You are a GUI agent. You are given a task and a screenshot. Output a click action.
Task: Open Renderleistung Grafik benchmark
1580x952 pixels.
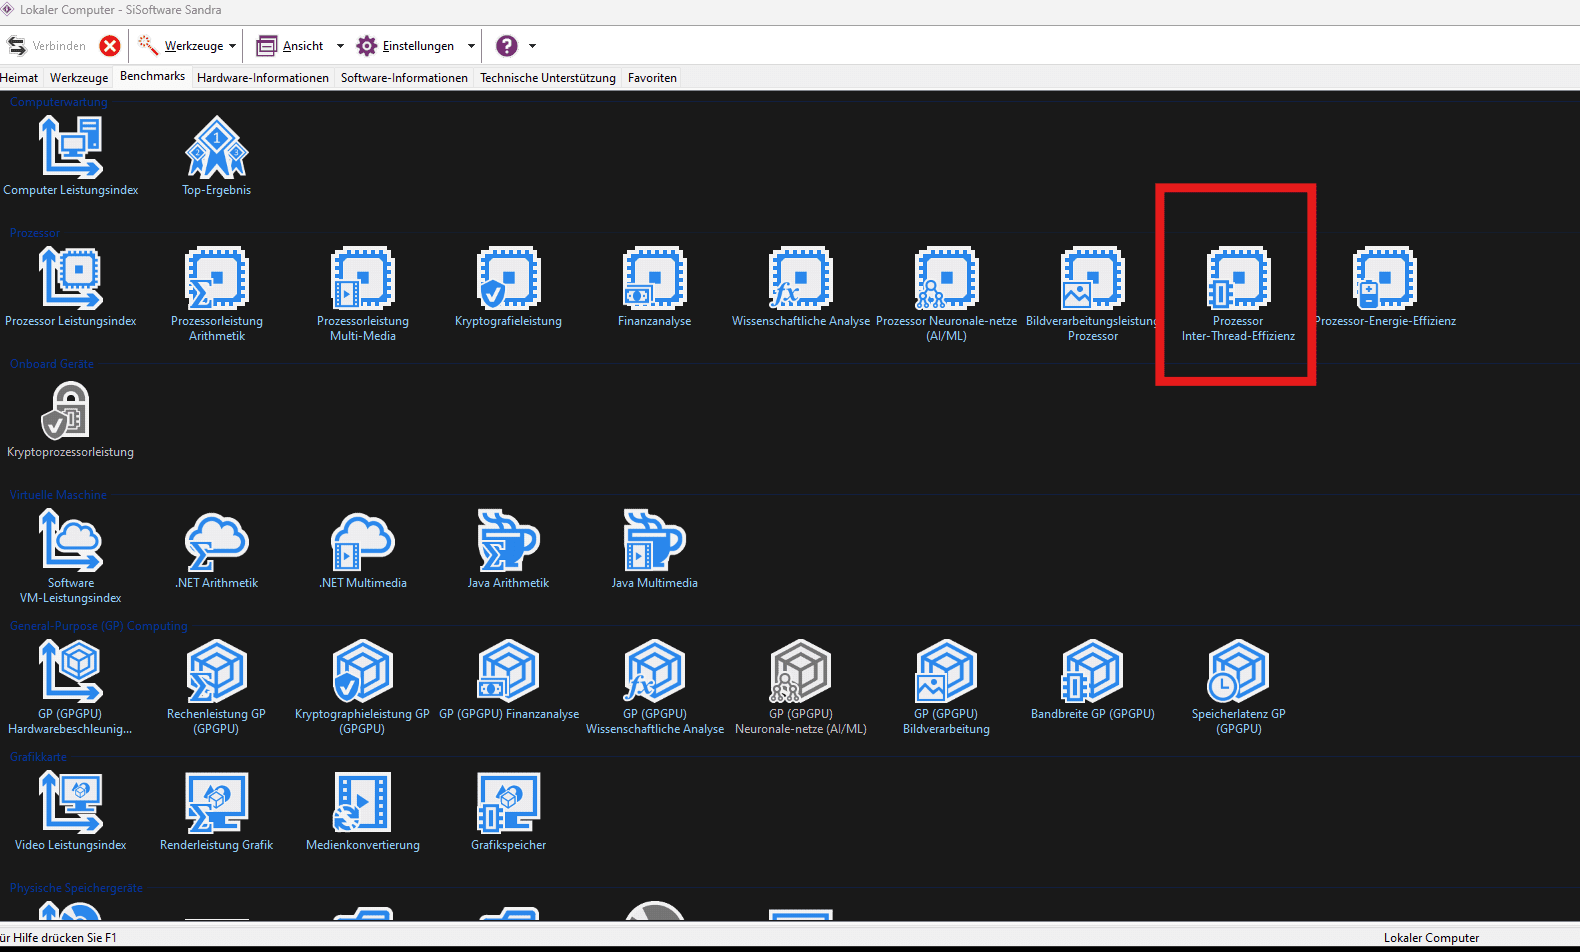(217, 810)
